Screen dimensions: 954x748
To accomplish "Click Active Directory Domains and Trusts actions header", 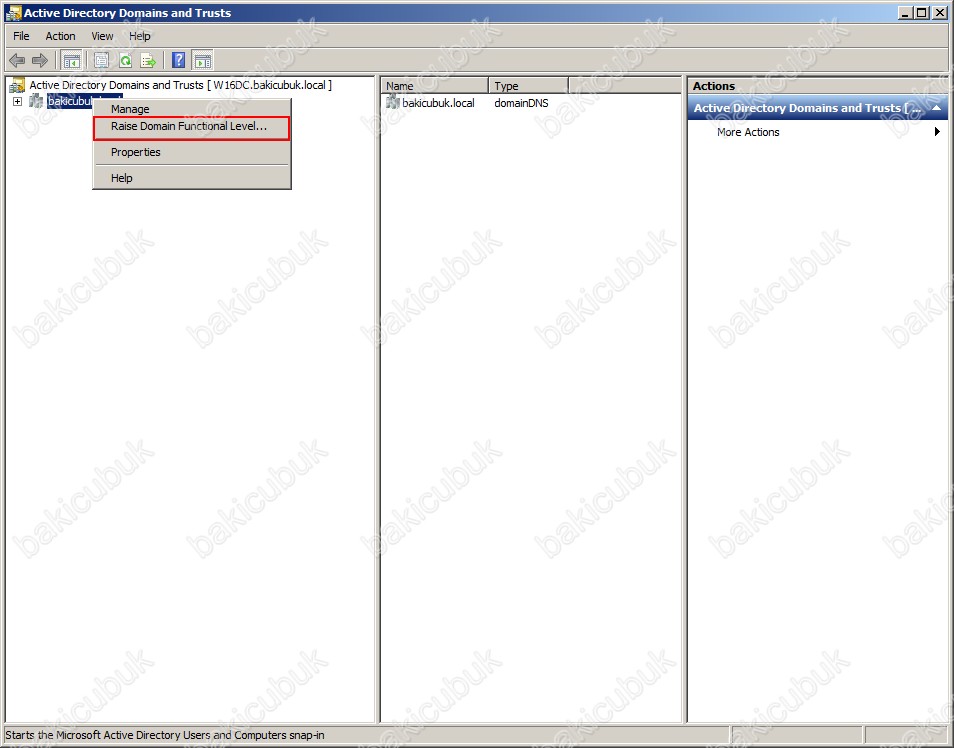I will [817, 108].
